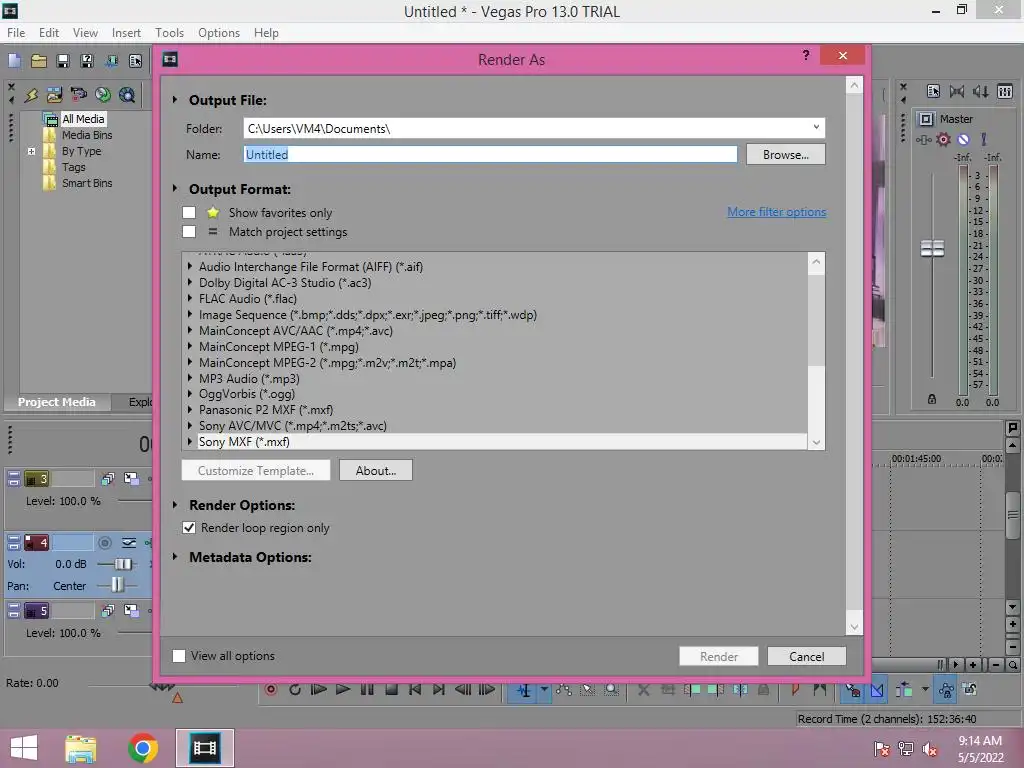Viewport: 1024px width, 768px height.
Task: Click the Properties icon in main toolbar
Action: click(135, 61)
